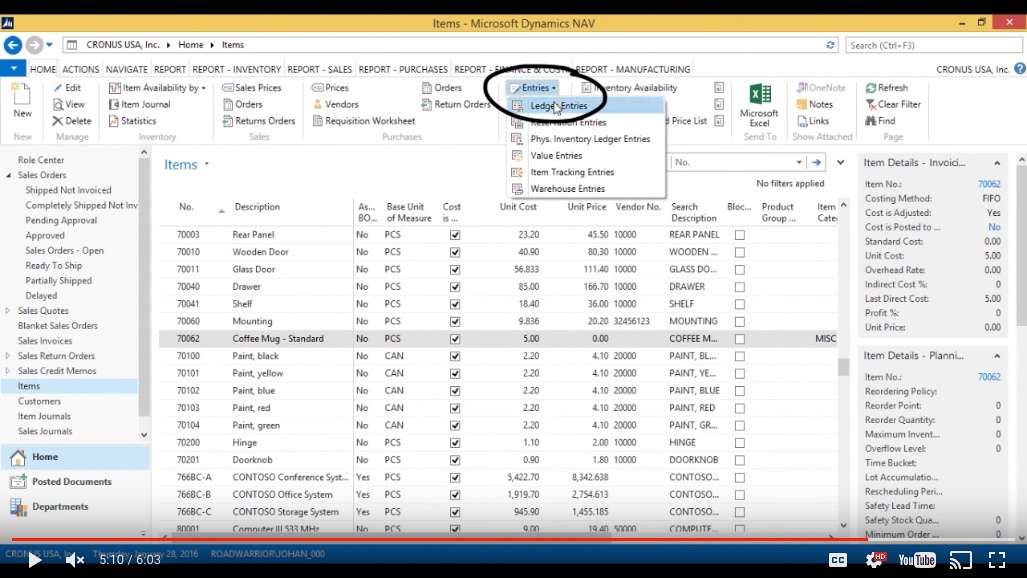Collapse Item Details - Planning factbox
This screenshot has width=1027, height=578.
(997, 356)
